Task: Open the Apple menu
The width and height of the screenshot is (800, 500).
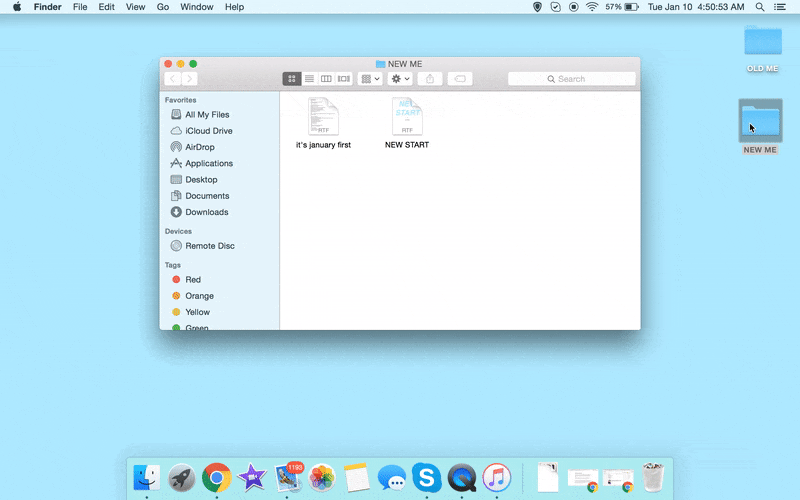Action: click(17, 7)
